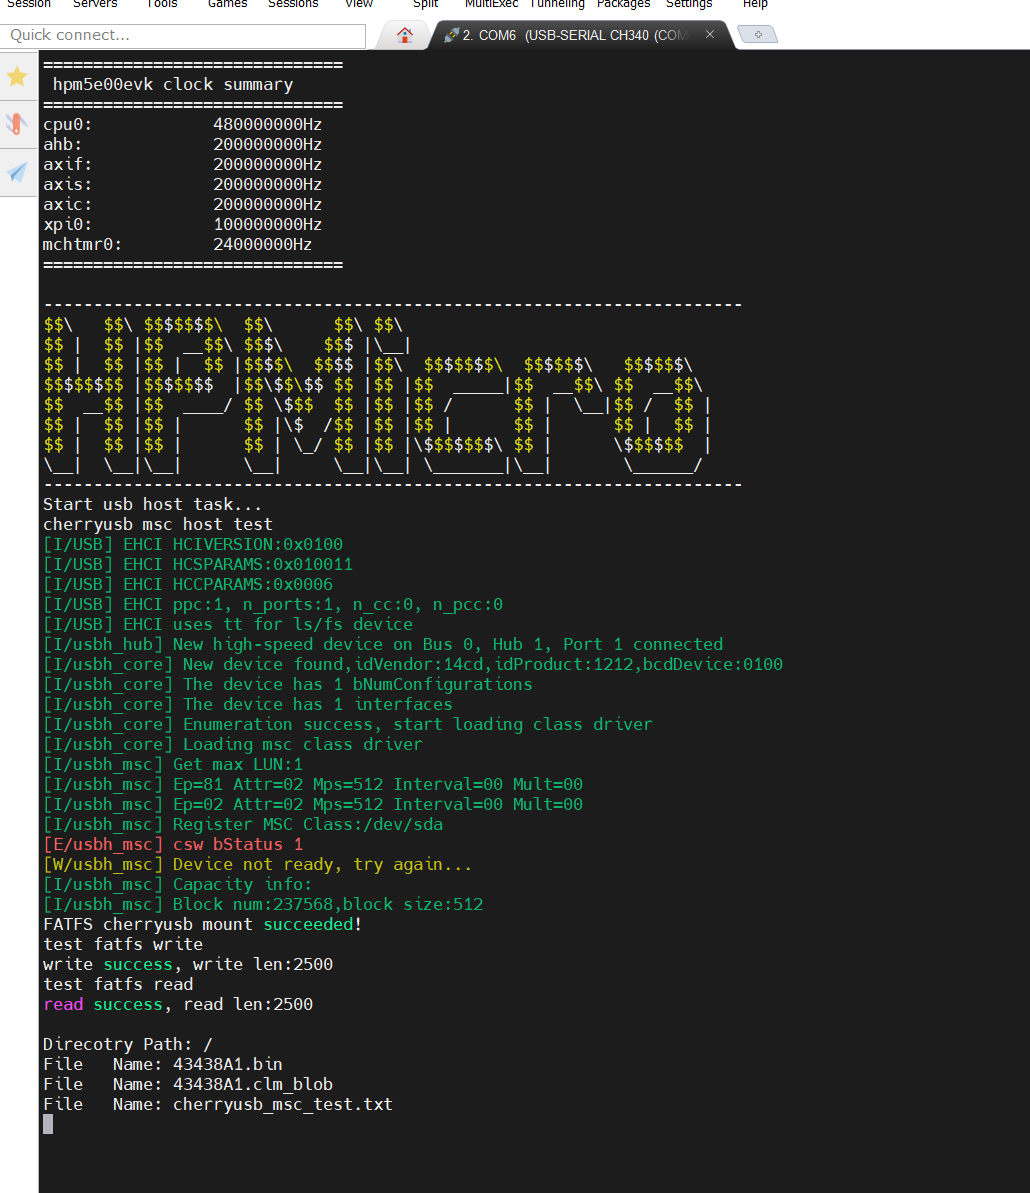
Task: Open the Sessions toolbar item
Action: [293, 4]
